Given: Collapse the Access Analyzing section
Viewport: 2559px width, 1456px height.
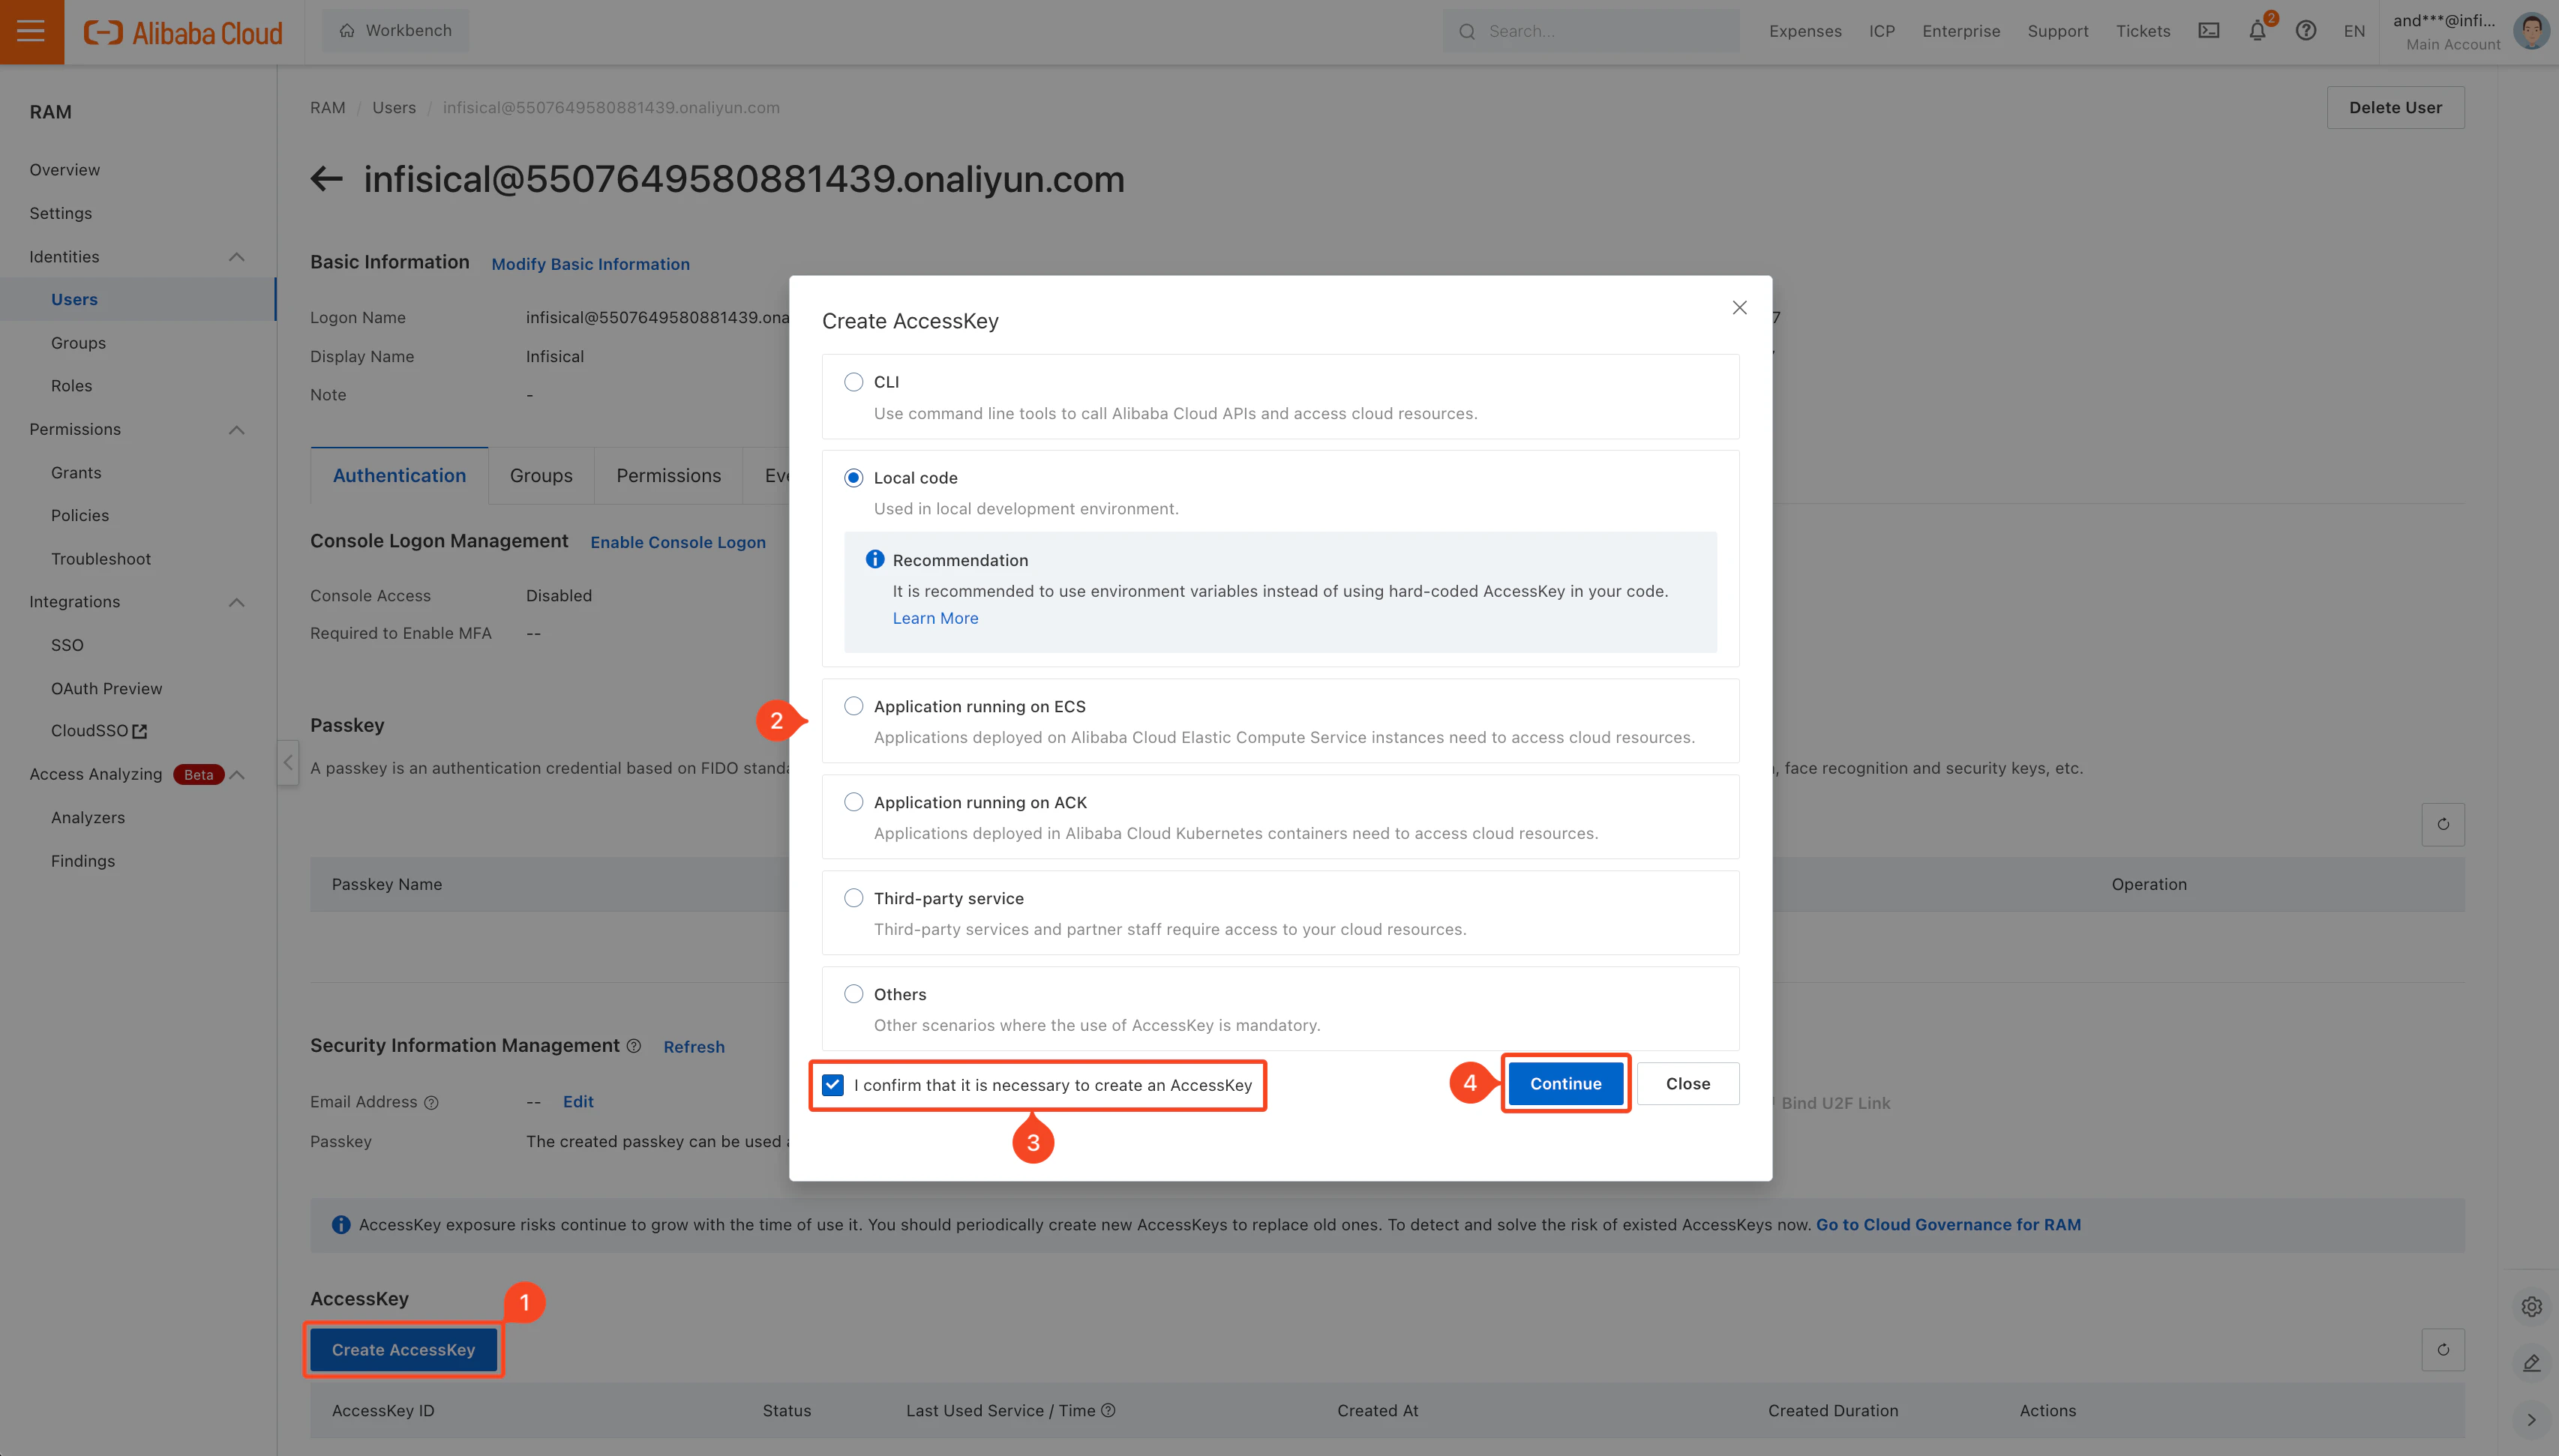Looking at the screenshot, I should point(236,775).
